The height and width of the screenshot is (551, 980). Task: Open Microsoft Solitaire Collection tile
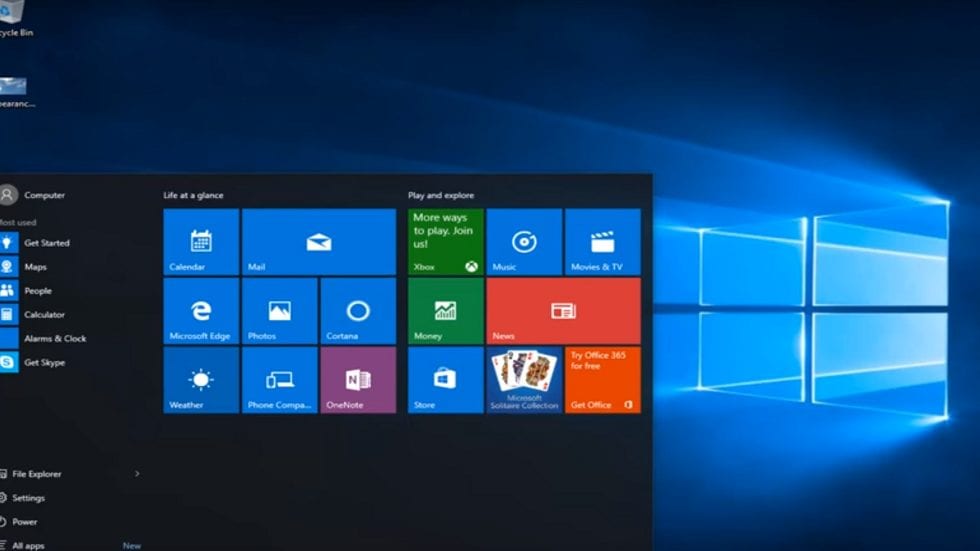click(x=524, y=380)
